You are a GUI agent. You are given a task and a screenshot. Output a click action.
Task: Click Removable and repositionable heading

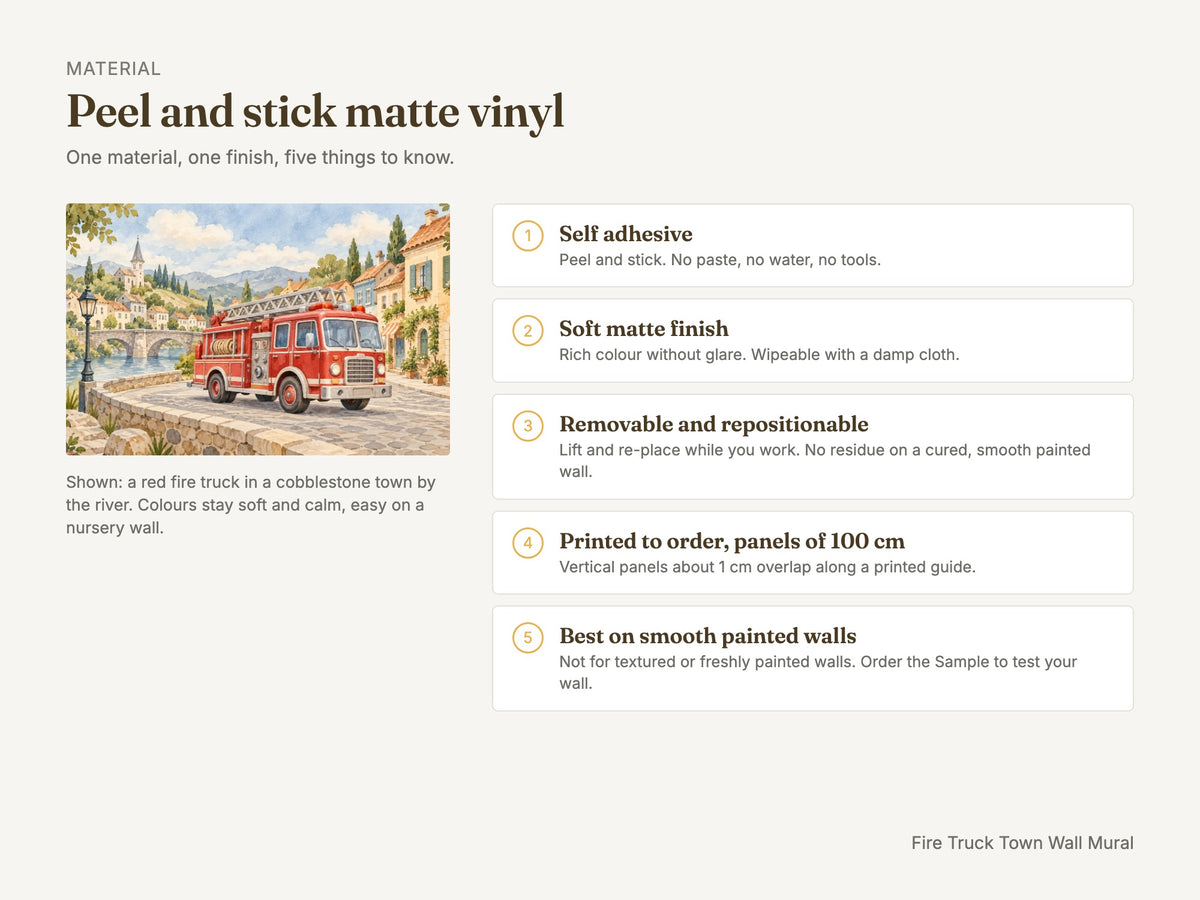click(x=714, y=424)
